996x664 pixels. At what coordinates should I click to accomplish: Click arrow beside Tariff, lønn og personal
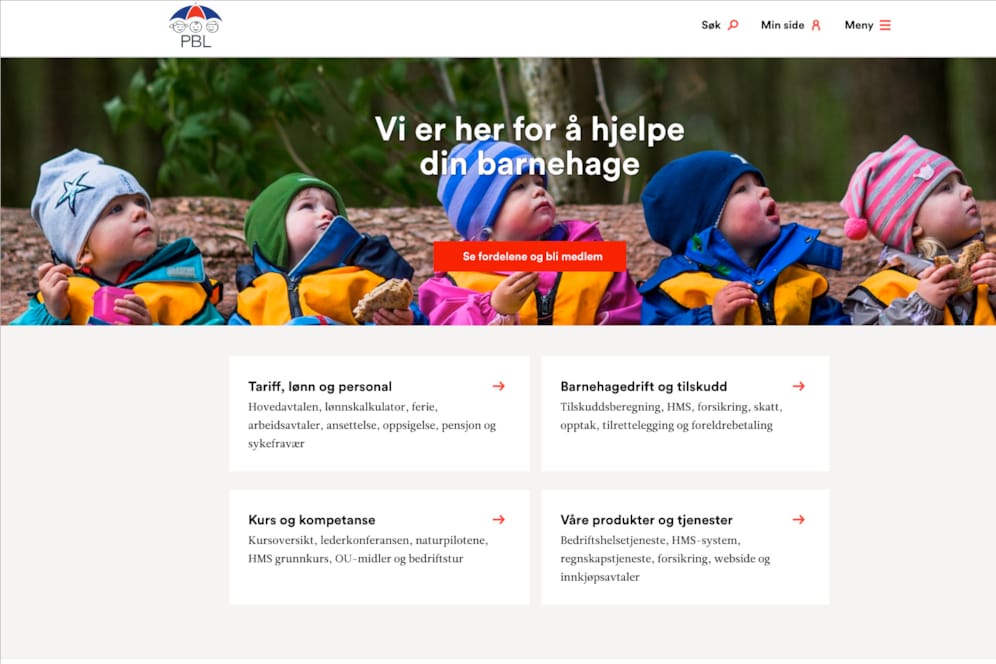499,386
